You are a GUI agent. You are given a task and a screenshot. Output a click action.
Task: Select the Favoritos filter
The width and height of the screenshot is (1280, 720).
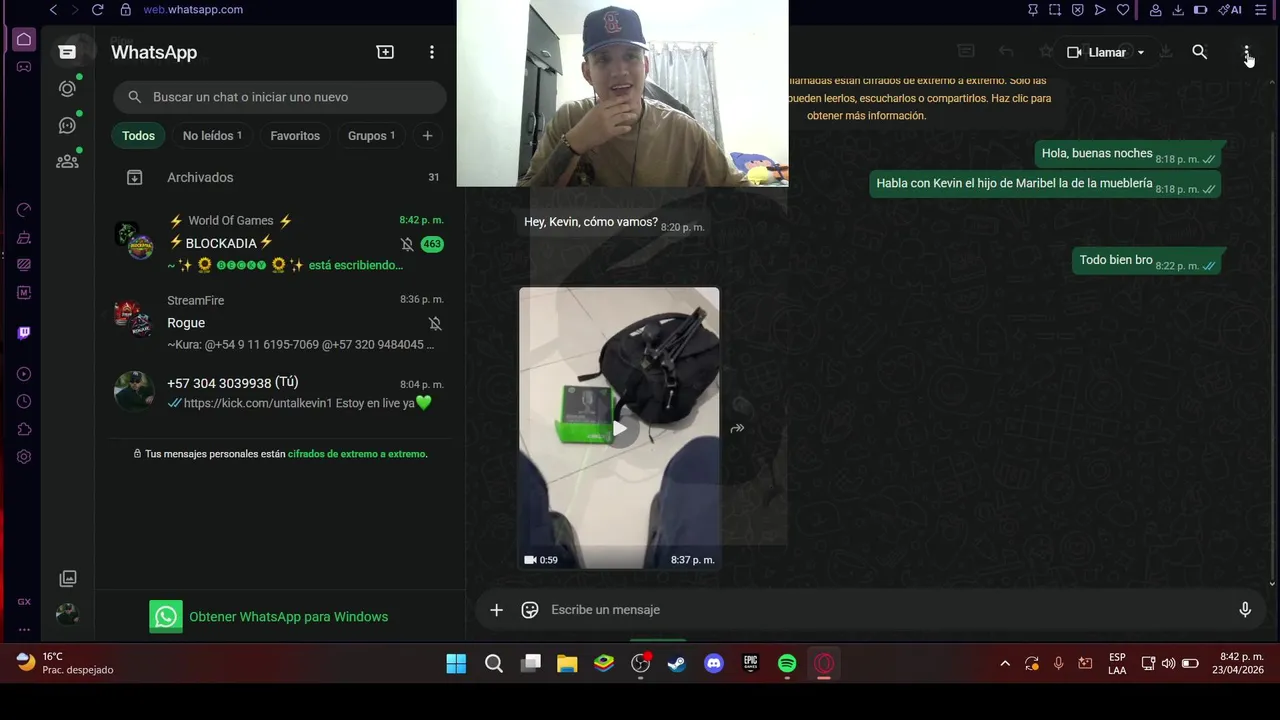[x=295, y=136]
